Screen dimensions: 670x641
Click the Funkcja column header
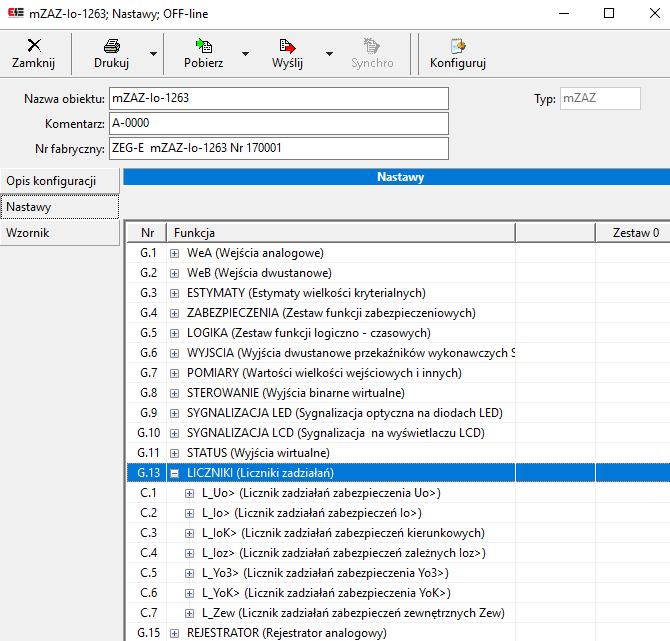pos(341,233)
